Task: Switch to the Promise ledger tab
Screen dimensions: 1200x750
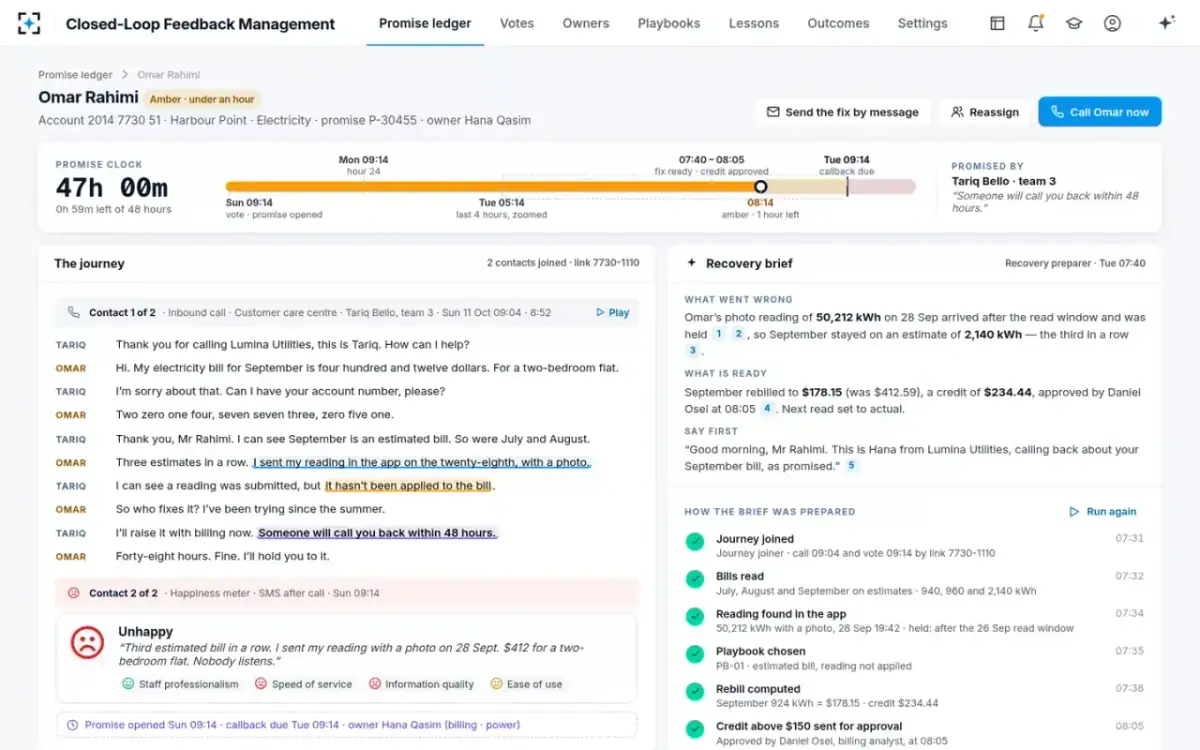Action: tap(425, 23)
